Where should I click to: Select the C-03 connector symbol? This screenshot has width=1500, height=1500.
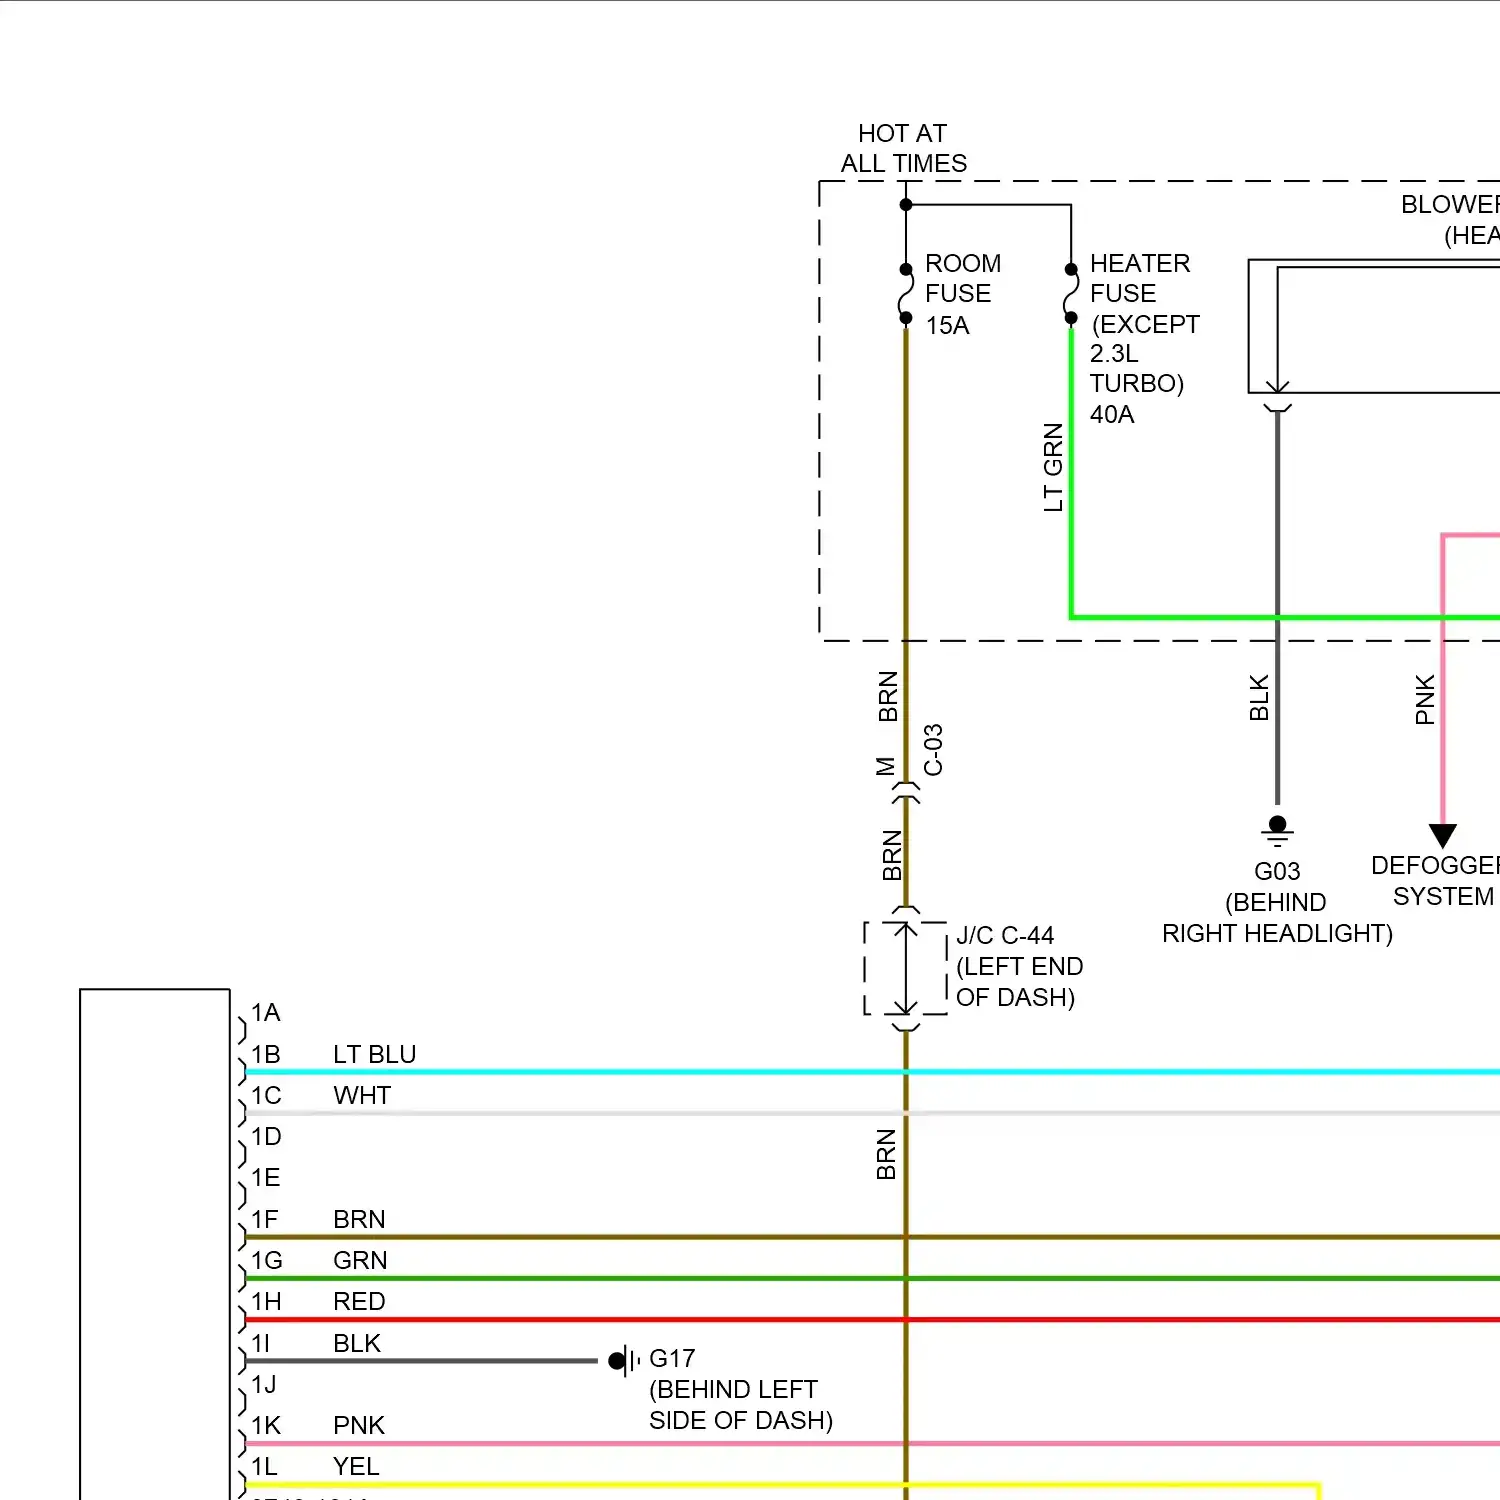pos(906,792)
